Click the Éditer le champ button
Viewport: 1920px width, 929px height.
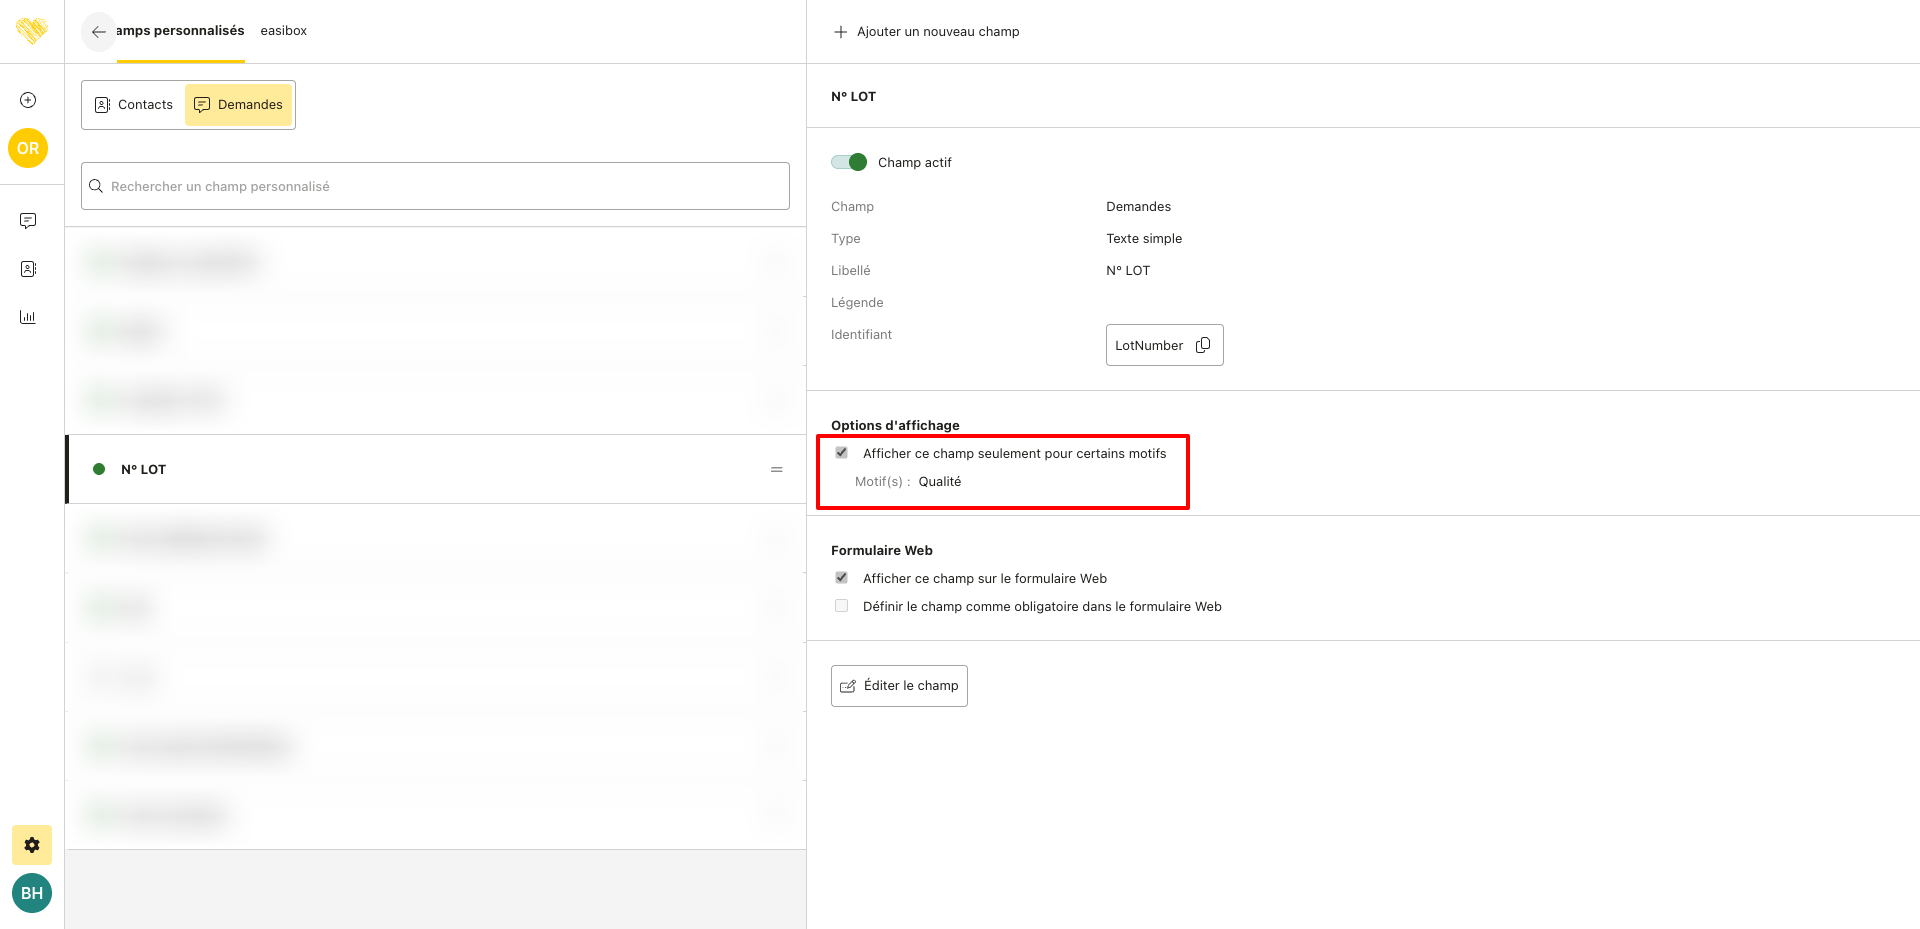[899, 686]
